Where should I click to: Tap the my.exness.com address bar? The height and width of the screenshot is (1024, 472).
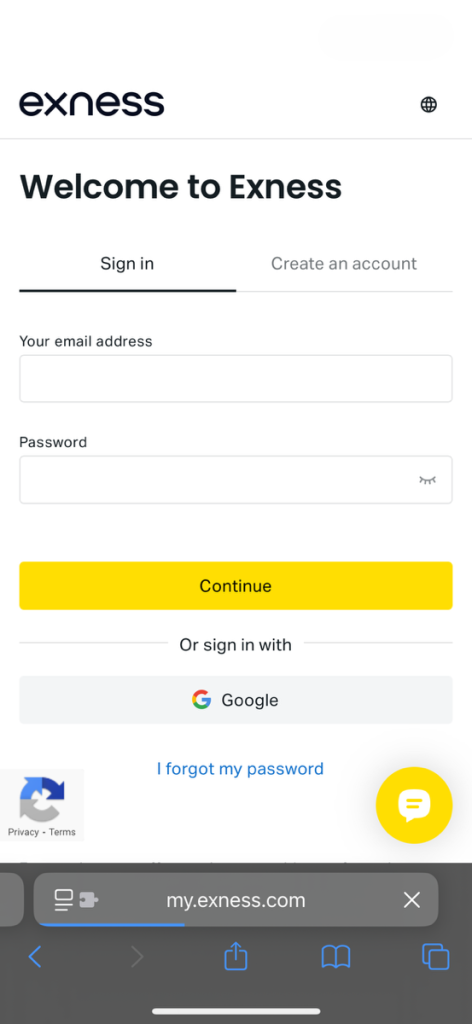pos(236,900)
